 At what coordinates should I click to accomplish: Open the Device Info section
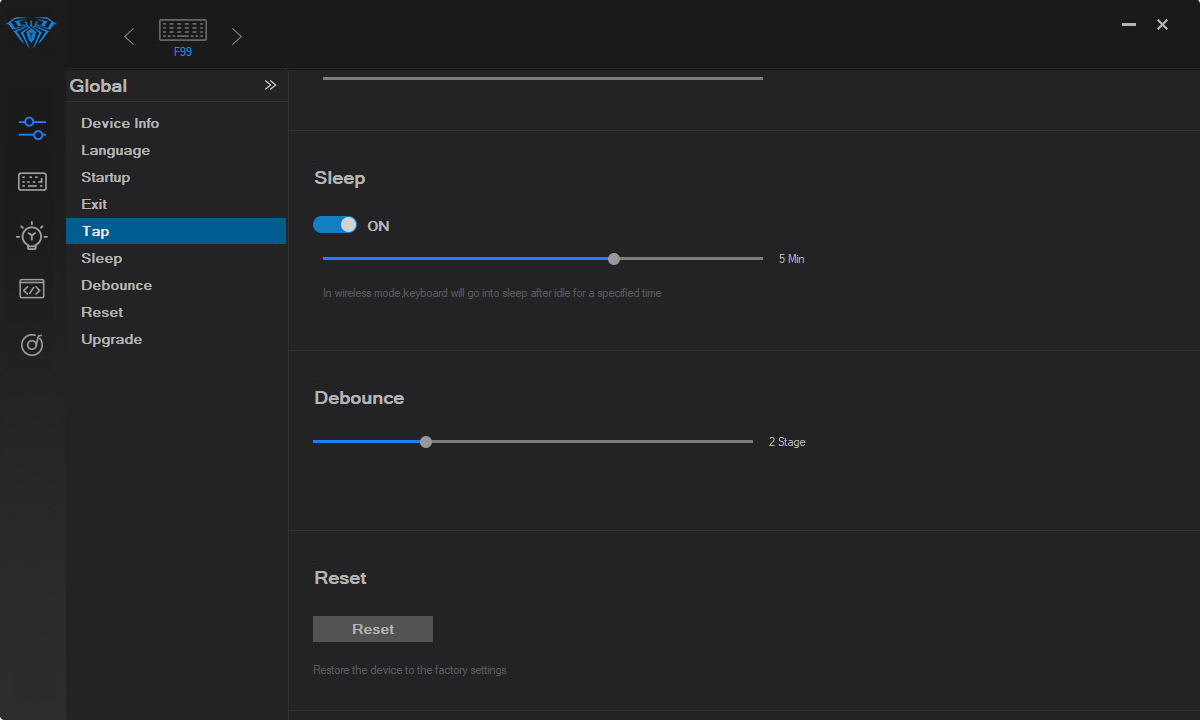tap(120, 123)
